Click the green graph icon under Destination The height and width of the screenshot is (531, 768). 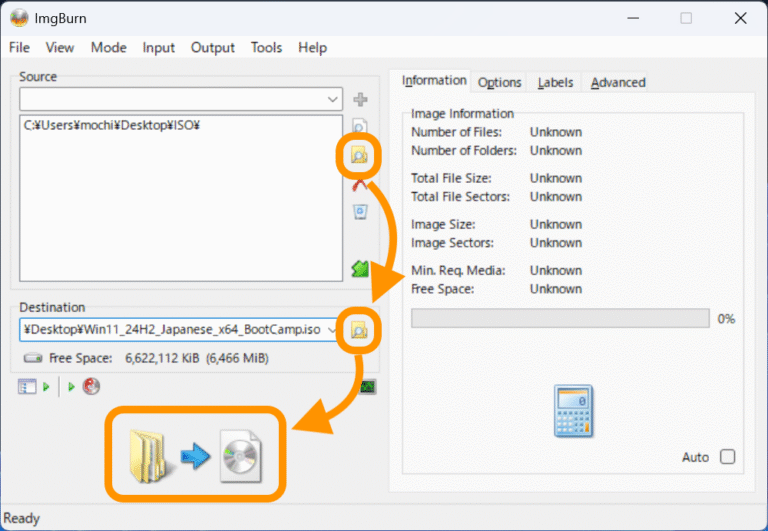(x=368, y=386)
